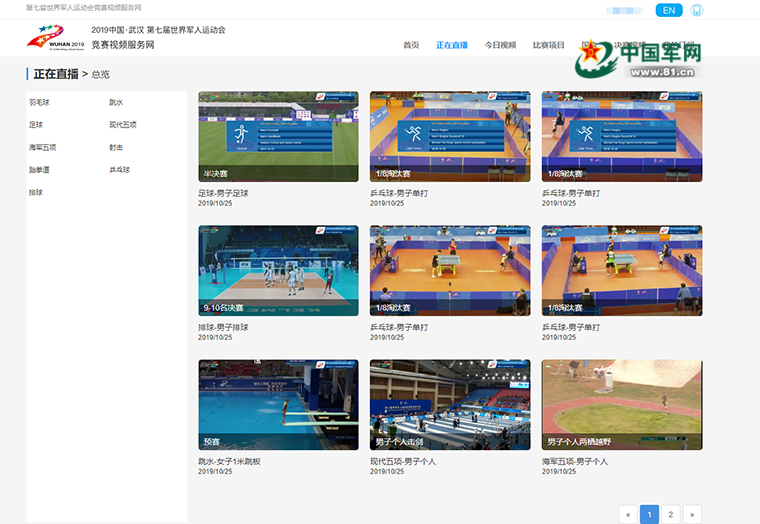The image size is (760, 524).
Task: Go to previous page with « arrow
Action: click(627, 514)
